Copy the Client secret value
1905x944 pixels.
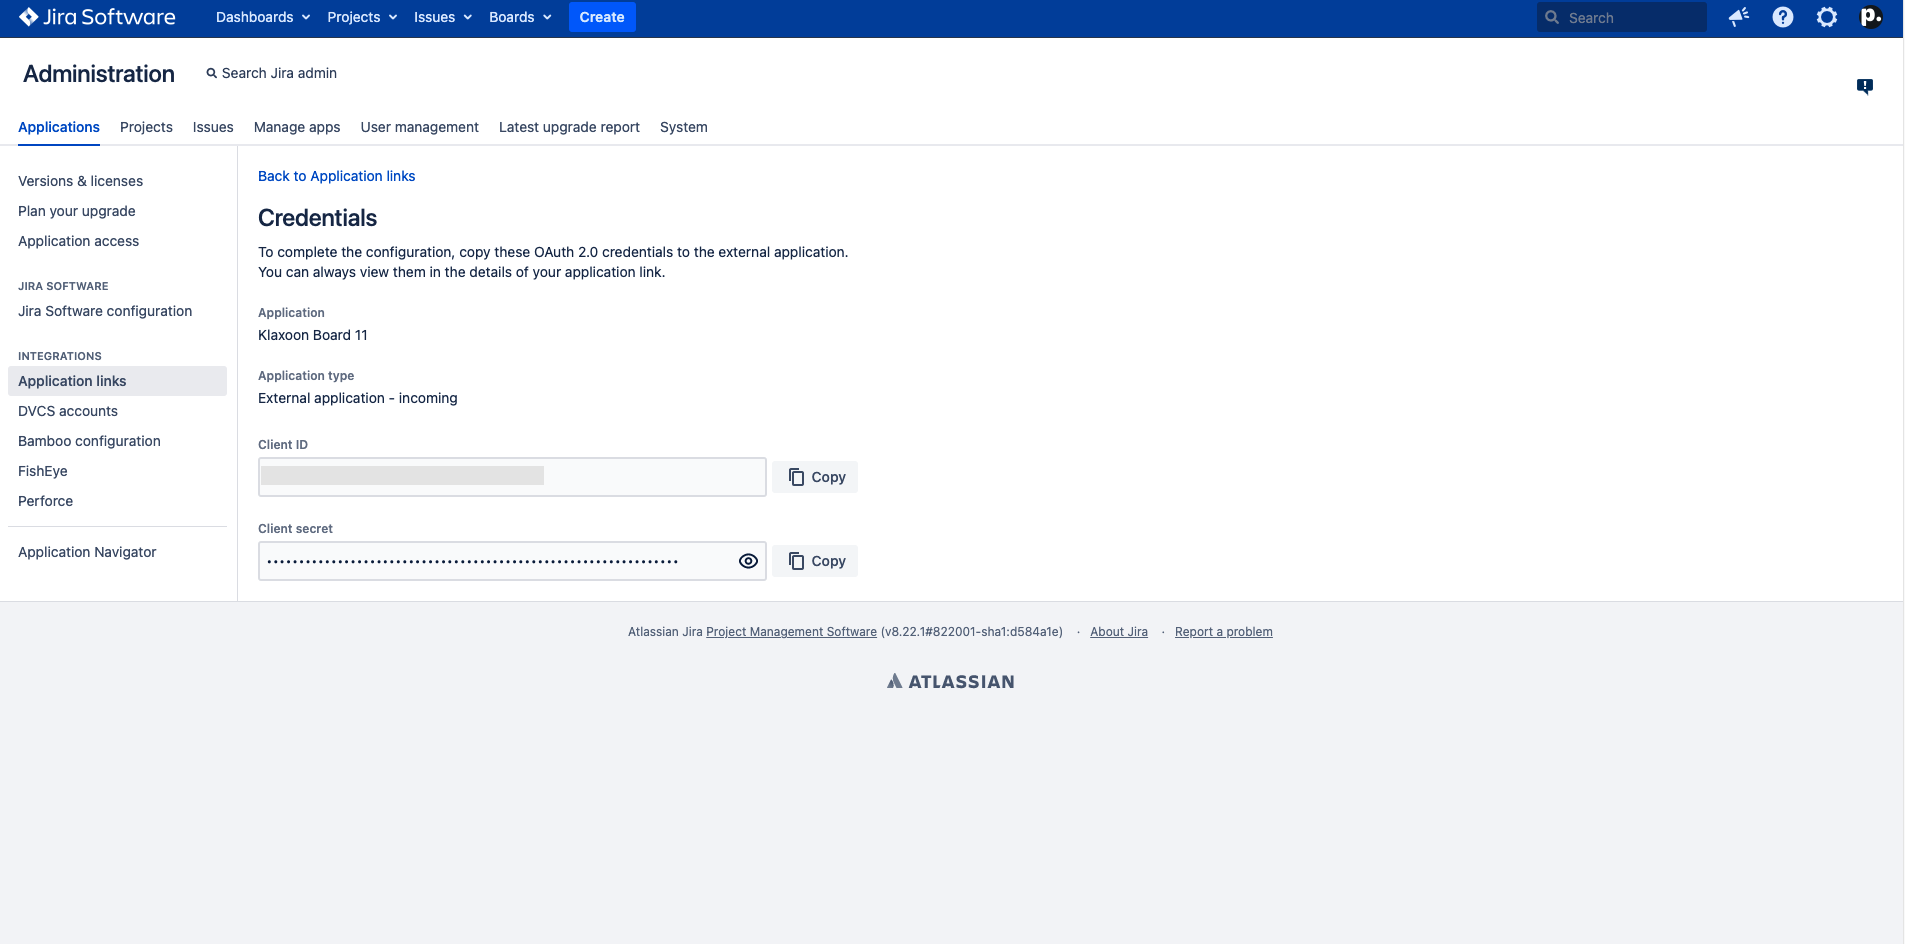(x=814, y=561)
